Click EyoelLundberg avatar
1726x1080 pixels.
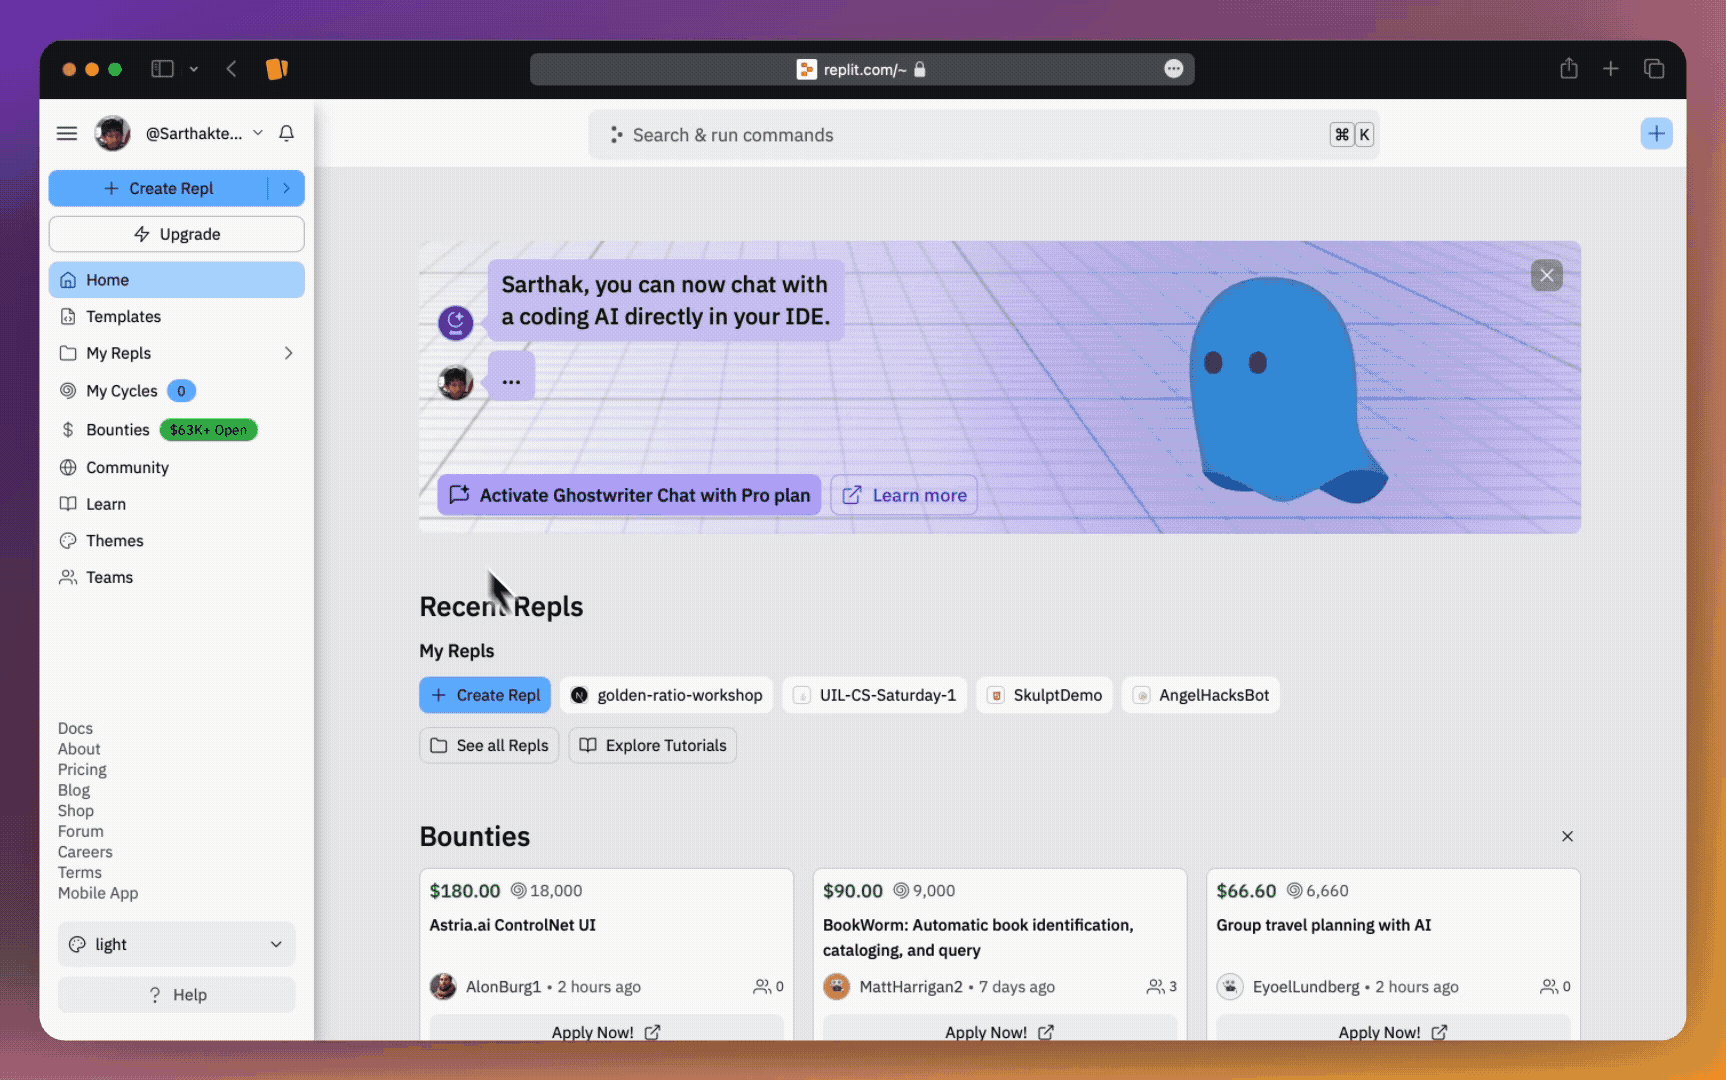(x=1230, y=987)
